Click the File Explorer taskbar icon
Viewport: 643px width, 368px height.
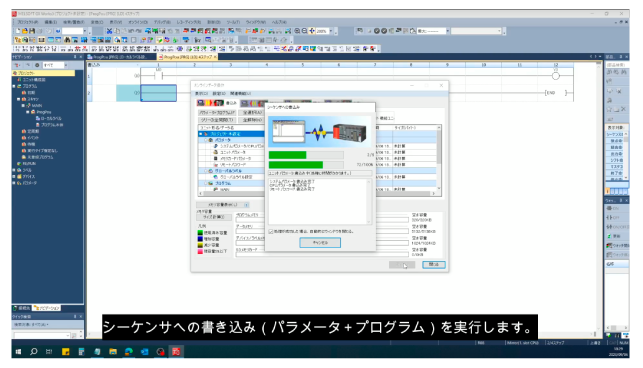tap(113, 352)
